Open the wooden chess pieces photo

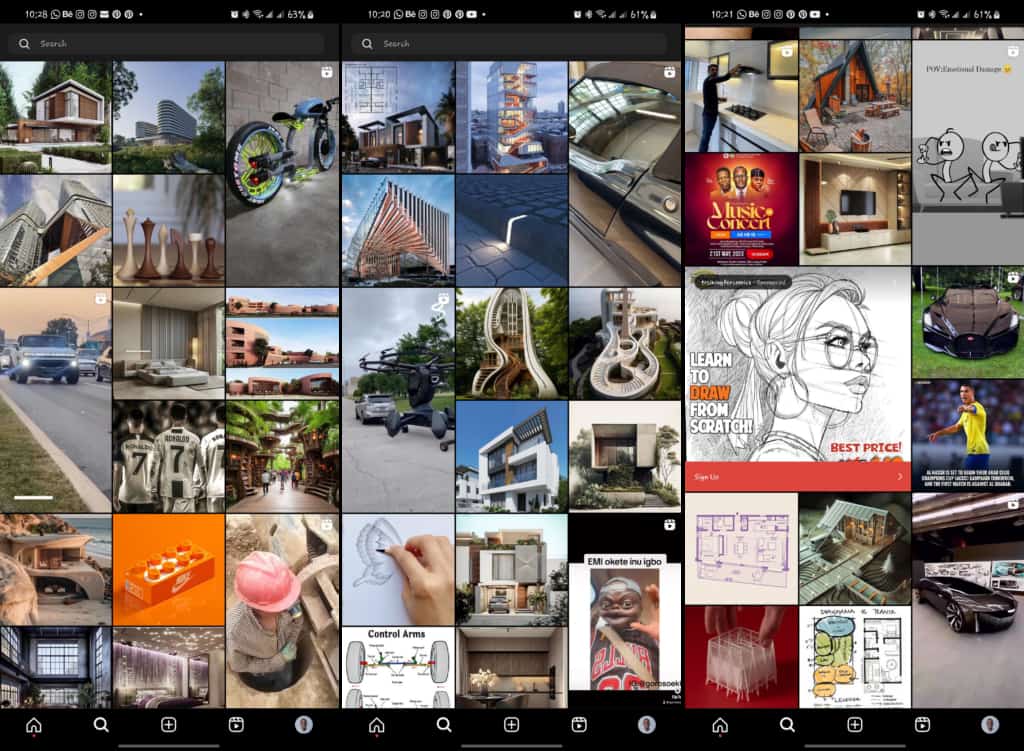170,225
